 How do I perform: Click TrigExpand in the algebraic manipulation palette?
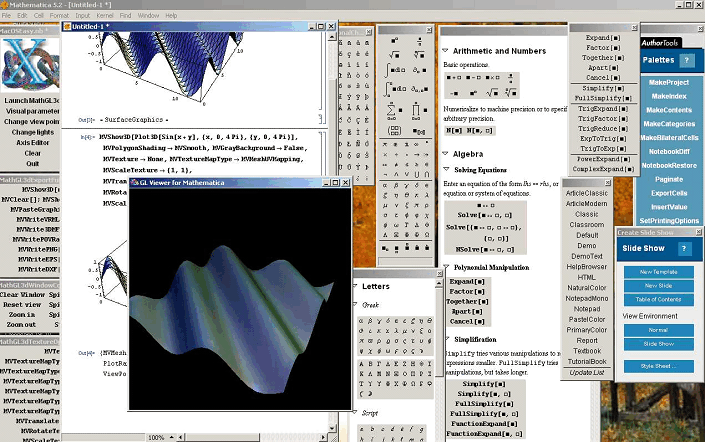click(602, 109)
